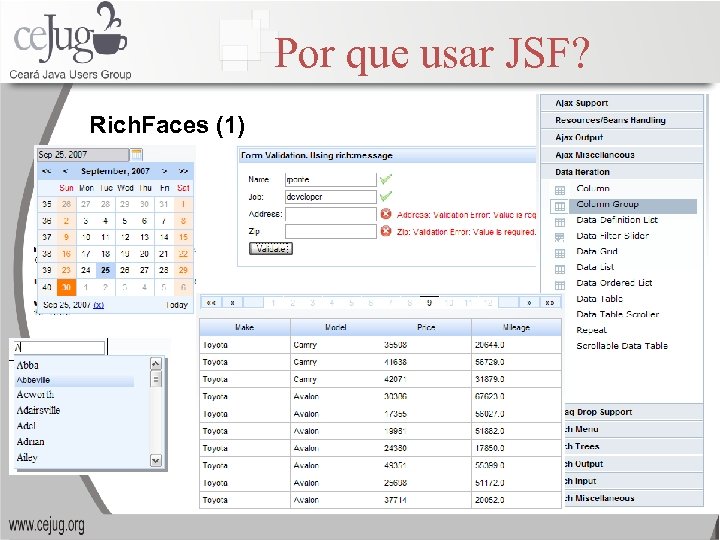Click the Validate button
This screenshot has height=540, width=720.
point(271,248)
